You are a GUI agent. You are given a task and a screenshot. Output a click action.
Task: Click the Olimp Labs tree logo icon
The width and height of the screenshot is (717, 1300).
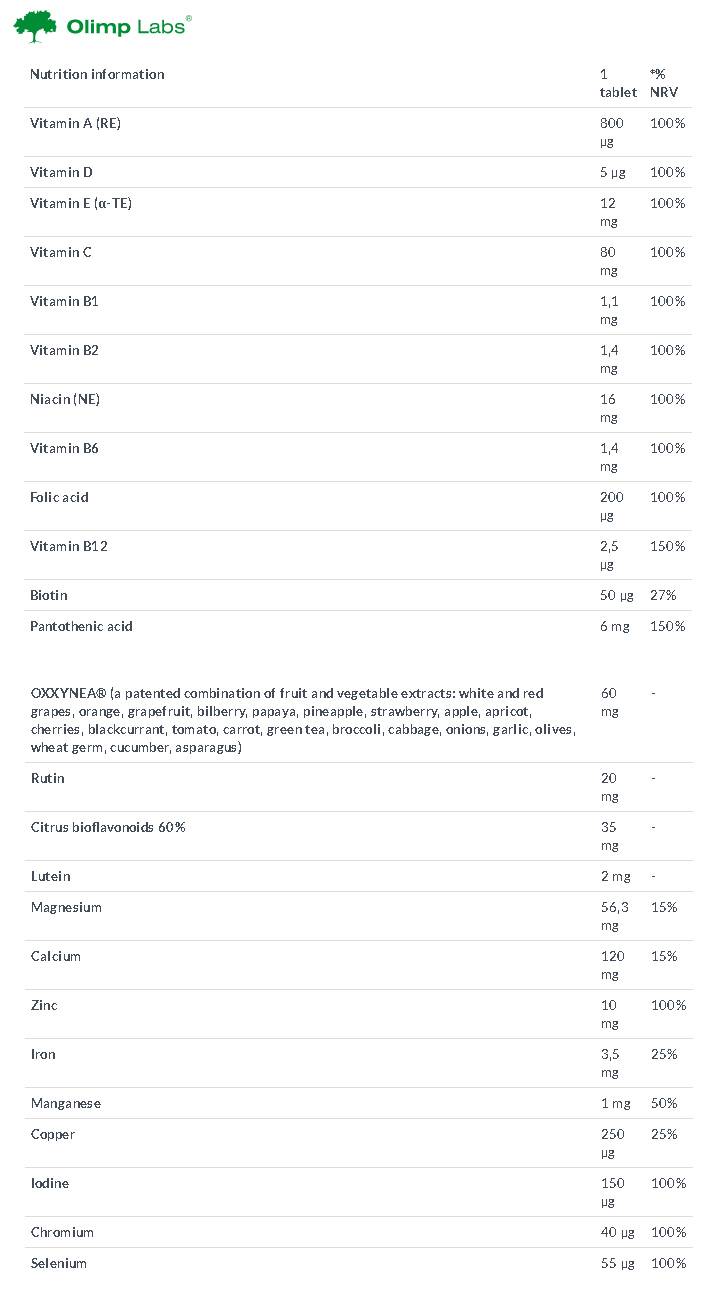pos(36,27)
